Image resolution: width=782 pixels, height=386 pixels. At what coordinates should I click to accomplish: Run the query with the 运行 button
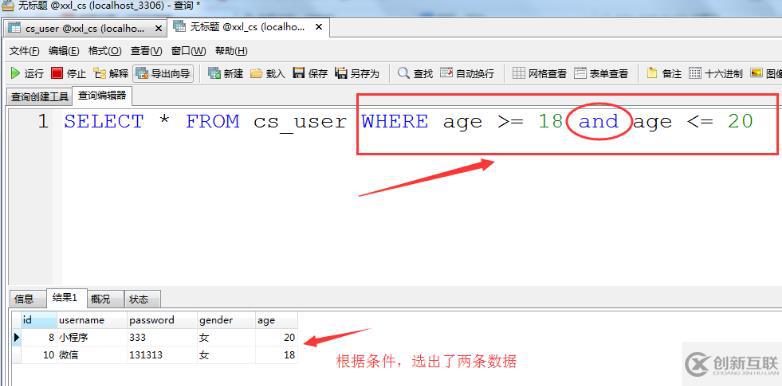click(x=27, y=73)
